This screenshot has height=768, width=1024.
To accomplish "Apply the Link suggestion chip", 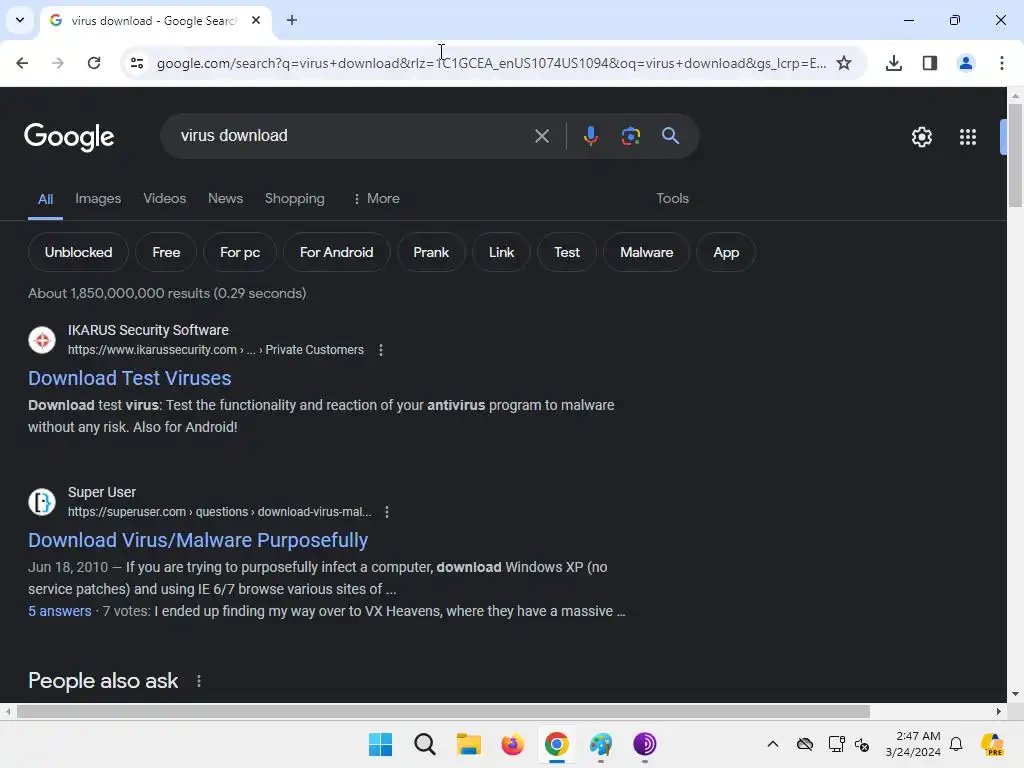I will click(x=502, y=252).
